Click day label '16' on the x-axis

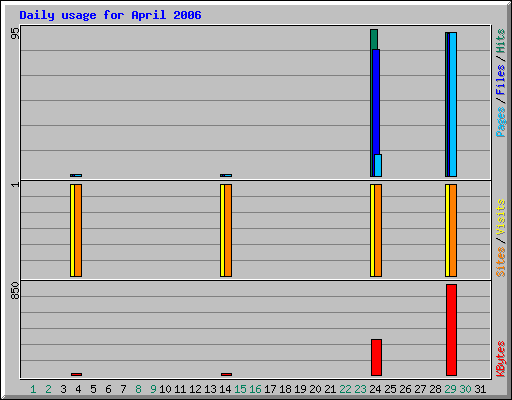tap(255, 389)
